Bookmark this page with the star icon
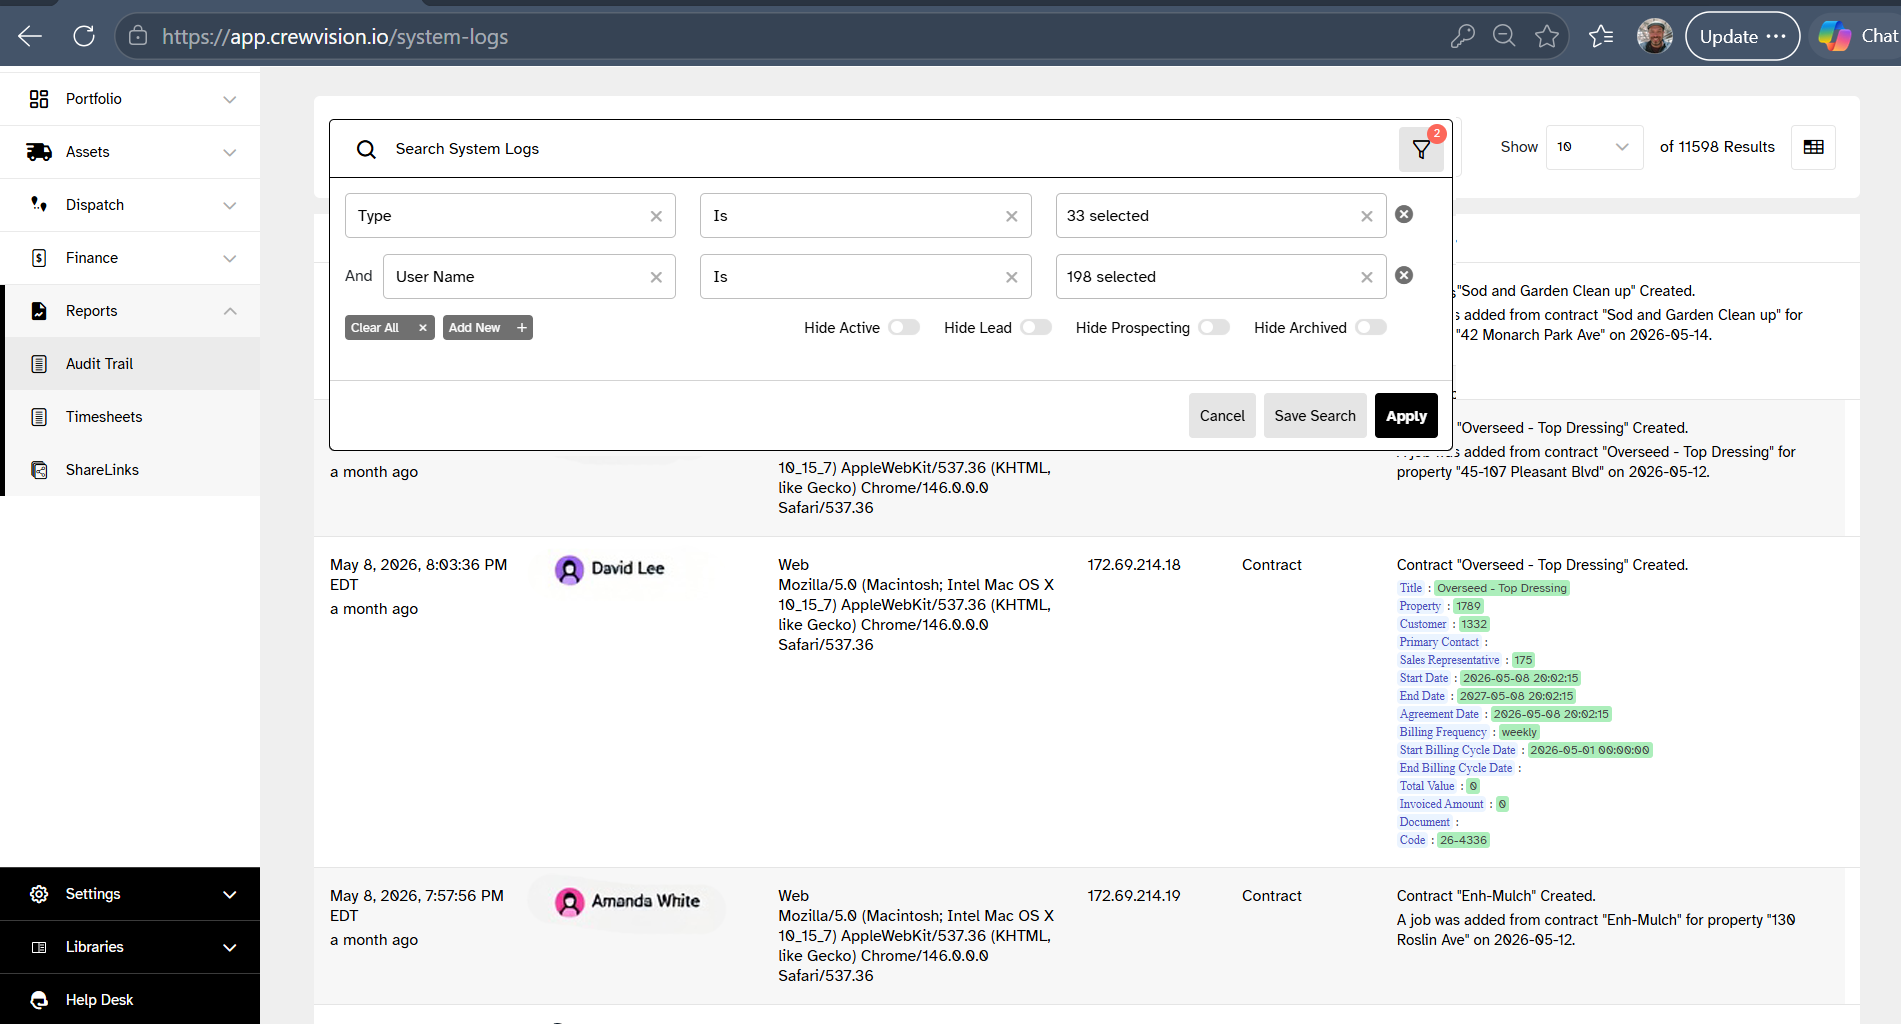The height and width of the screenshot is (1024, 1901). pos(1547,36)
